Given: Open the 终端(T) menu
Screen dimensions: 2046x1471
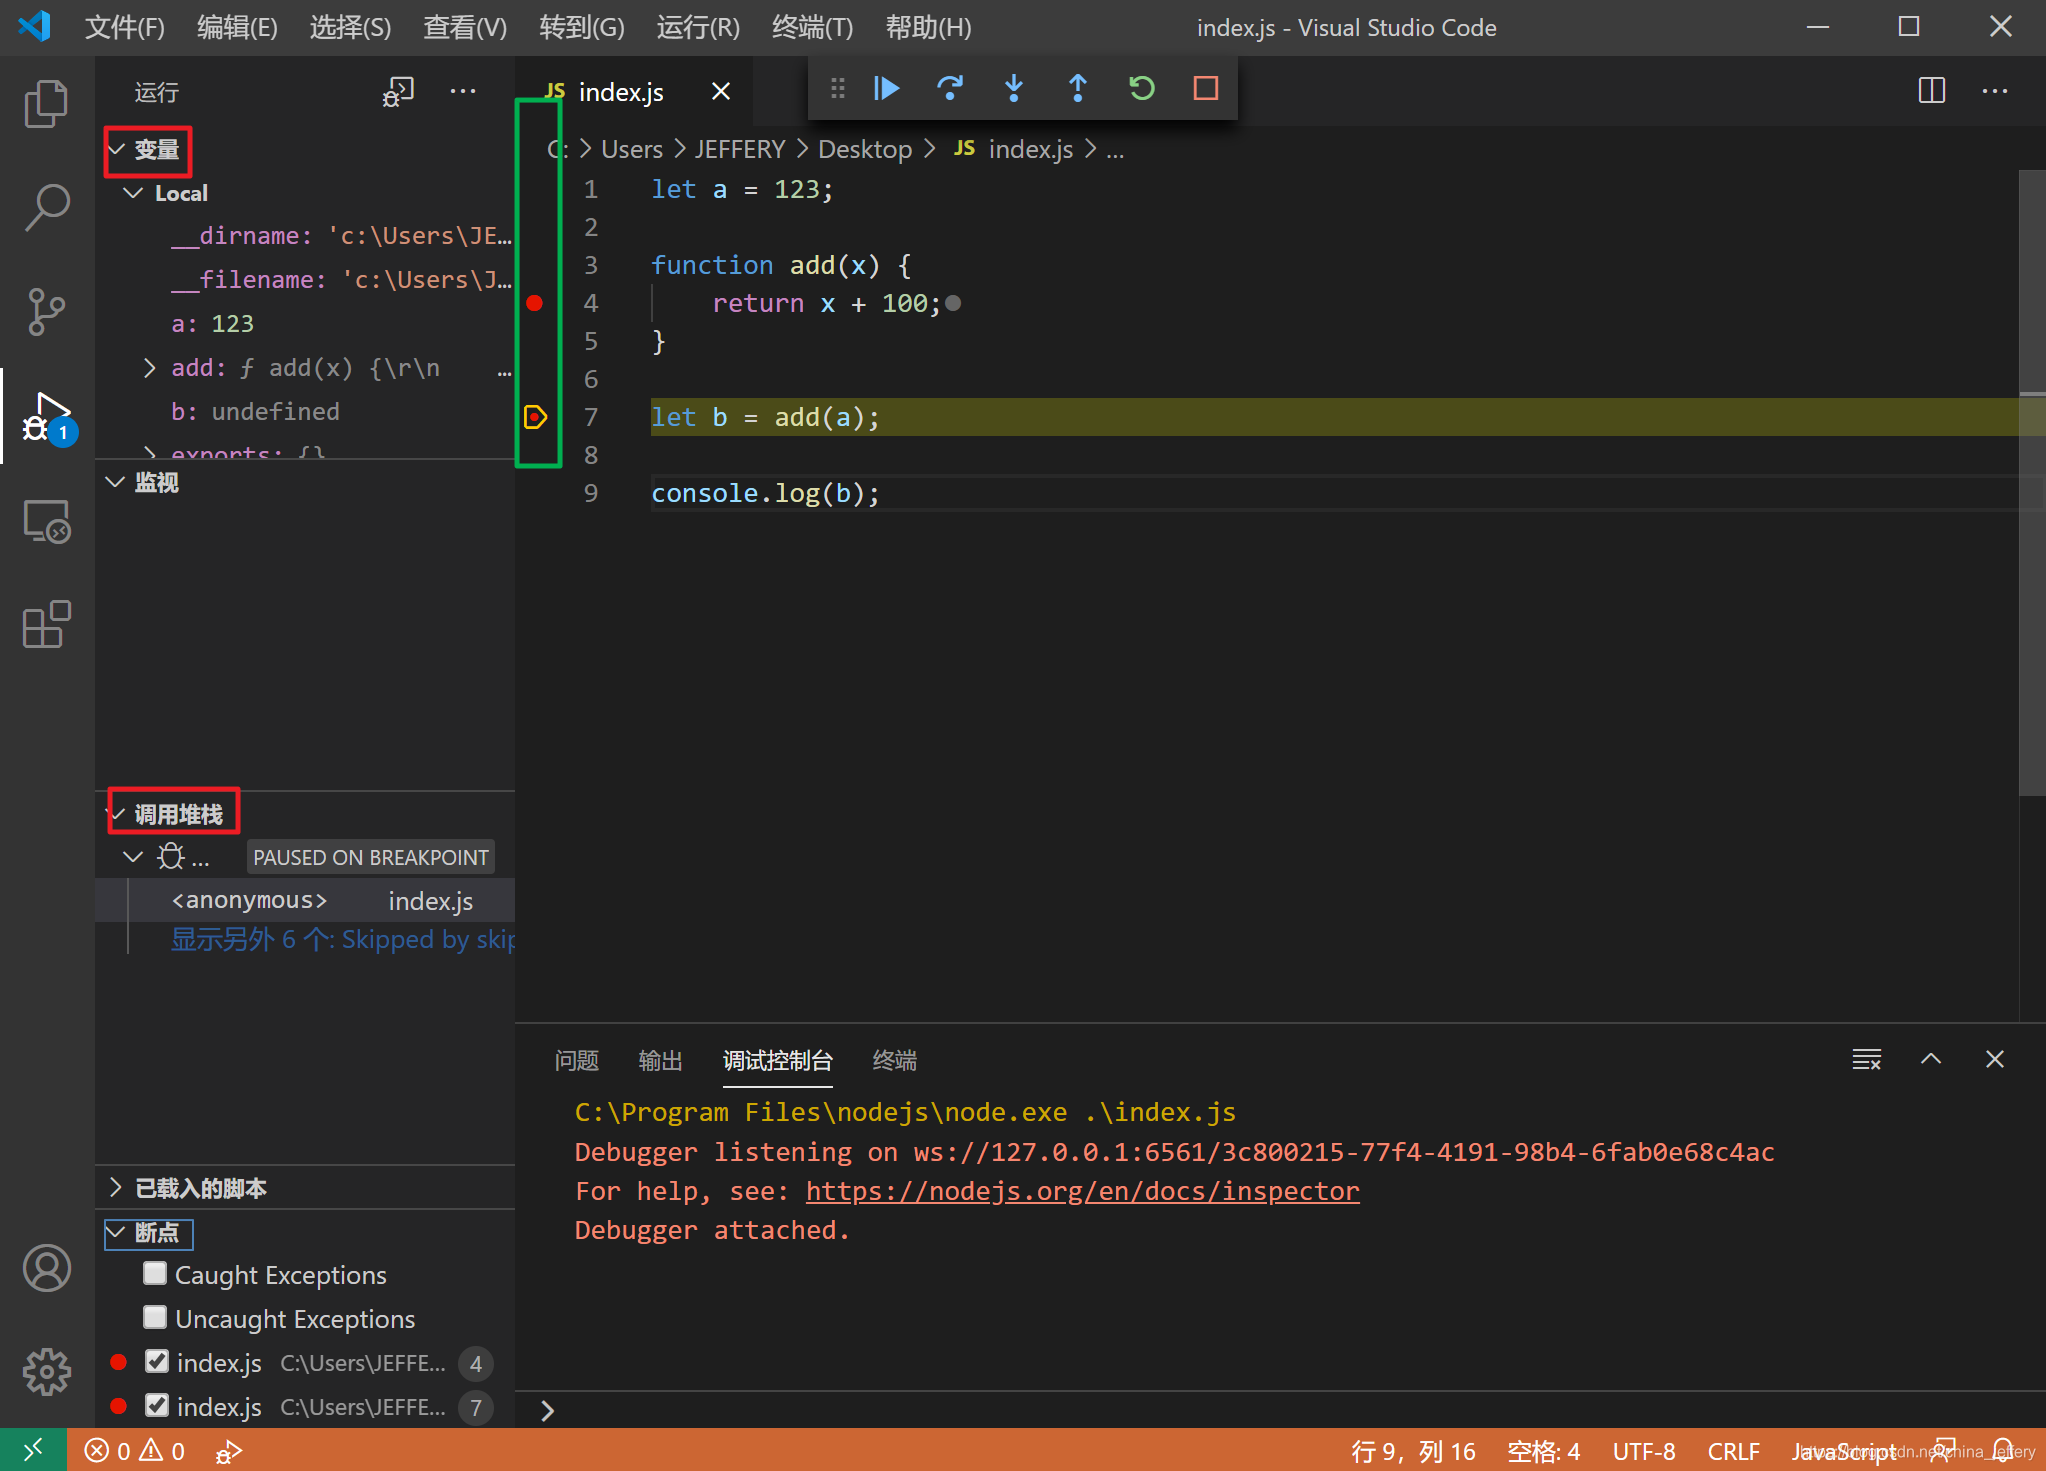Looking at the screenshot, I should [x=812, y=27].
